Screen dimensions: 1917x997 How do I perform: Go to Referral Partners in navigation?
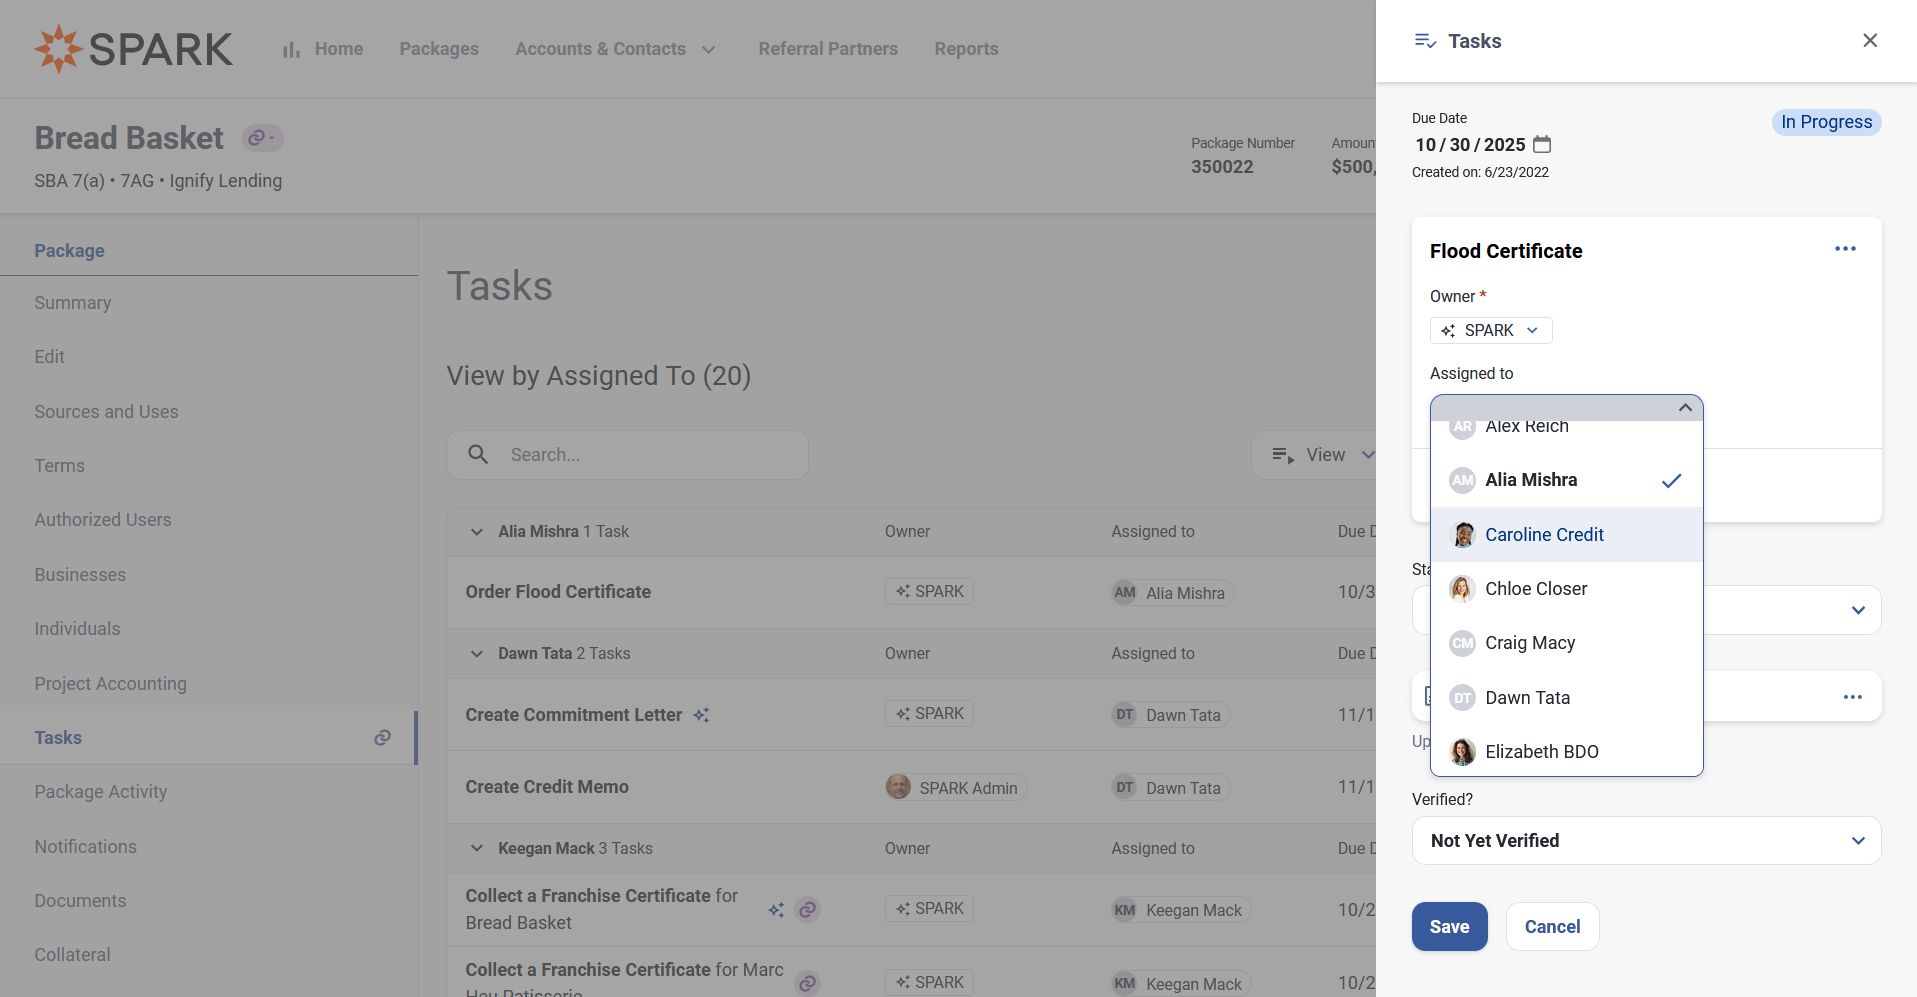828,49
